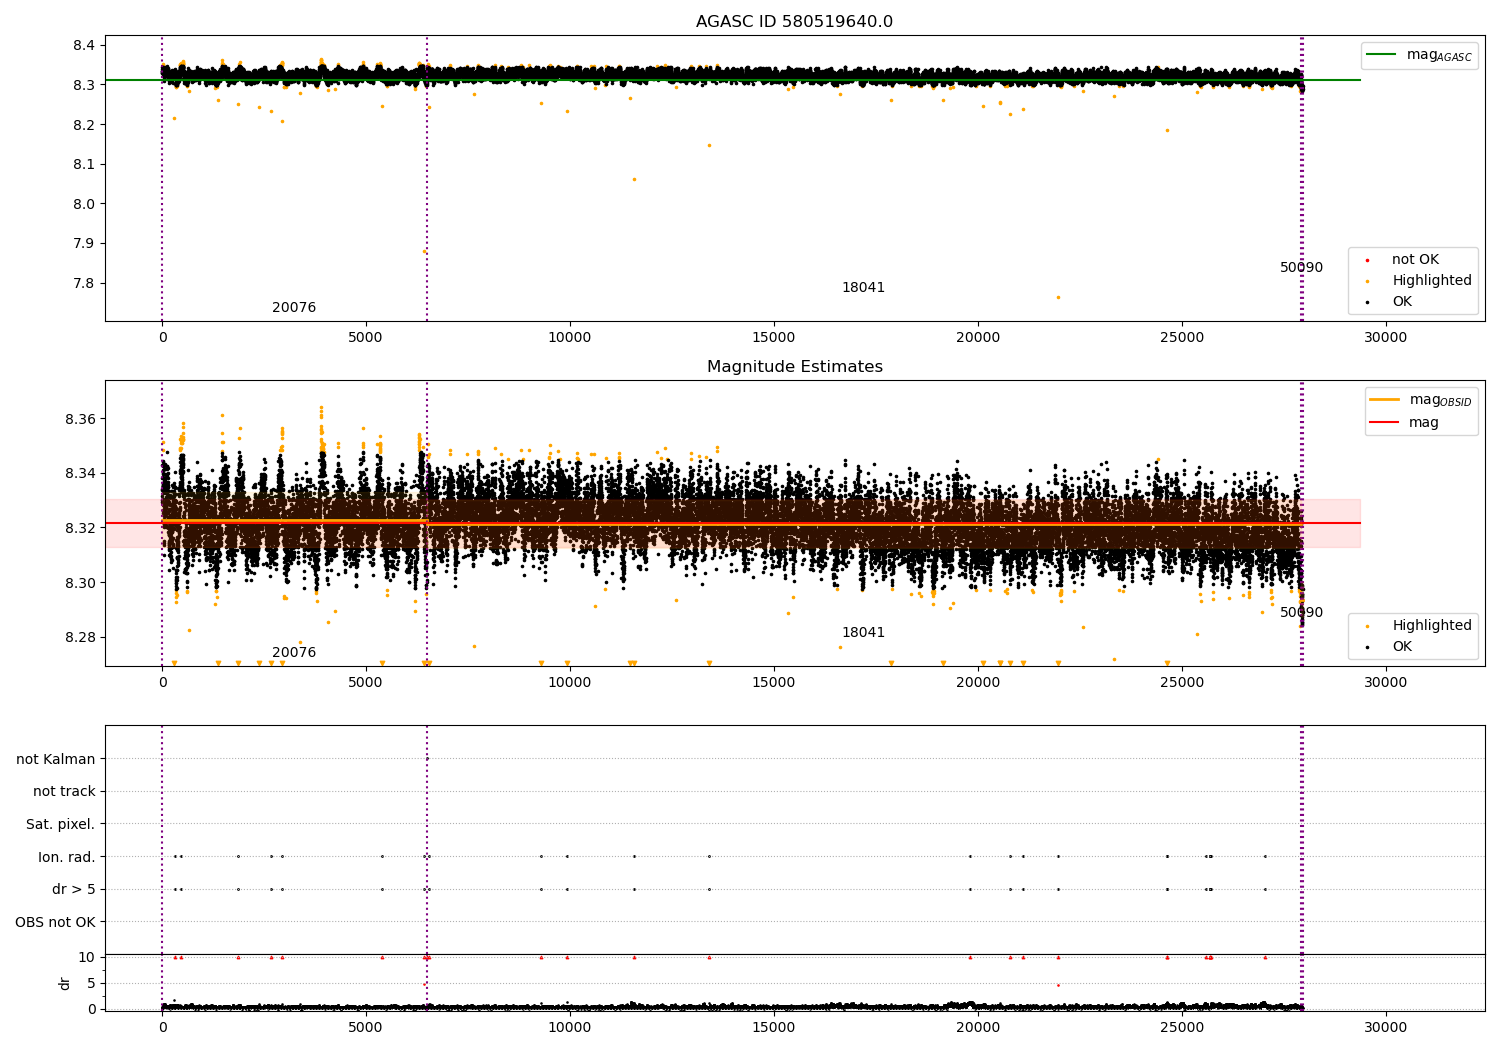The width and height of the screenshot is (1500, 1050).
Task: Click the 'dr' y-axis label
Action: (x=65, y=983)
